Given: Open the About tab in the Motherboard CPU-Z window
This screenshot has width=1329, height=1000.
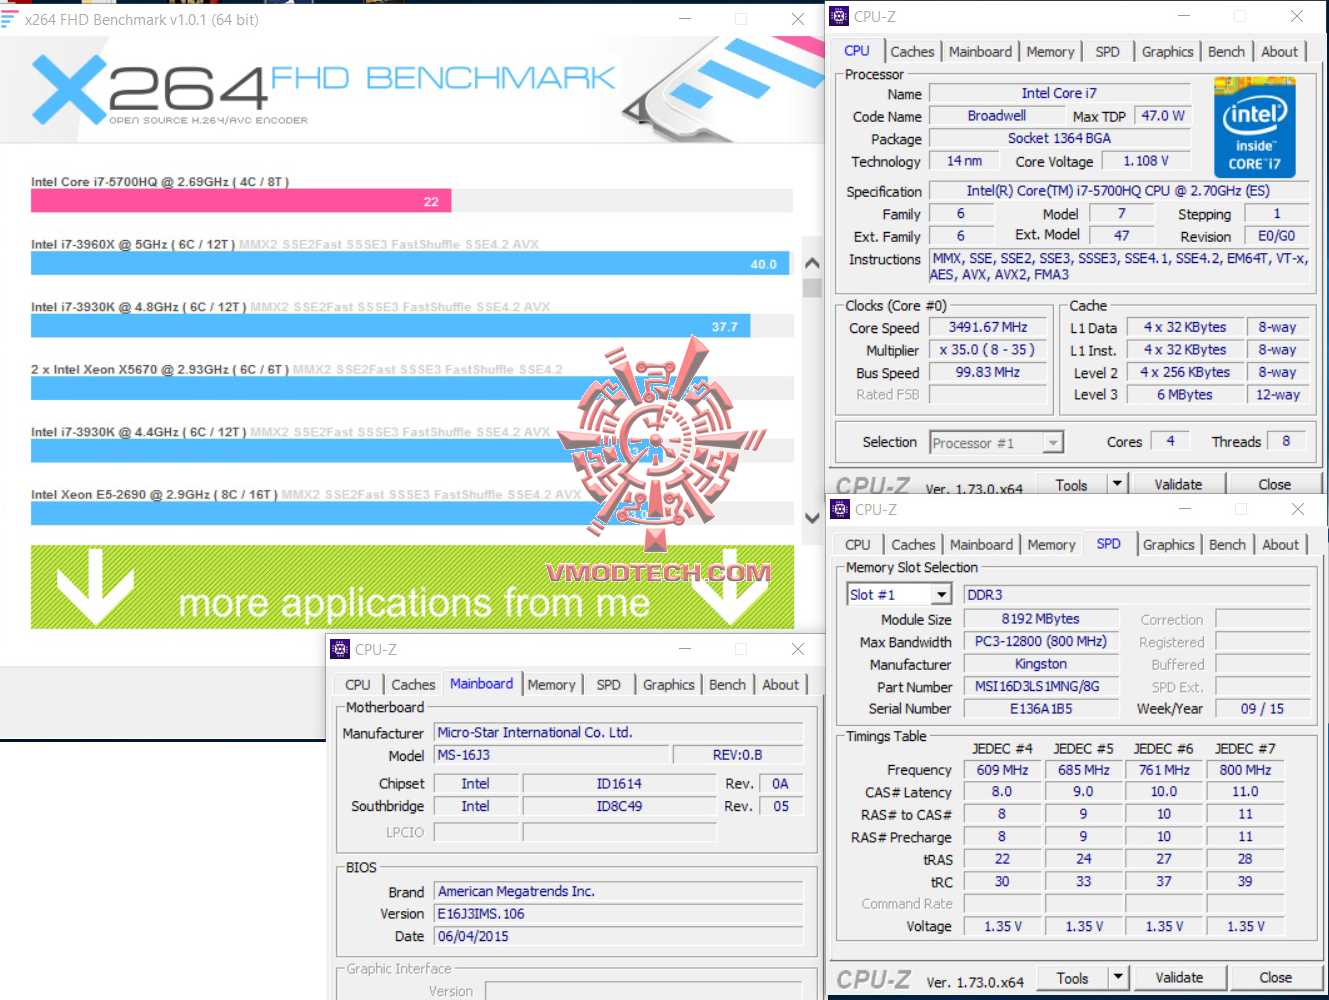Looking at the screenshot, I should [x=780, y=684].
